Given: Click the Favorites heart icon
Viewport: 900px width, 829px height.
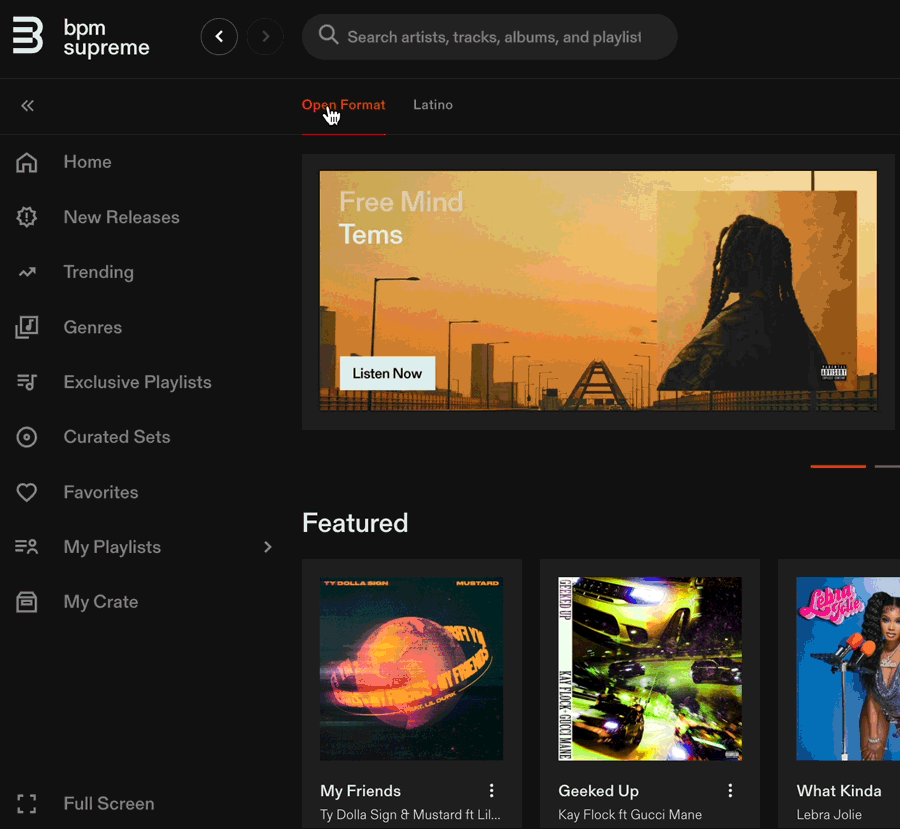Looking at the screenshot, I should click(26, 492).
